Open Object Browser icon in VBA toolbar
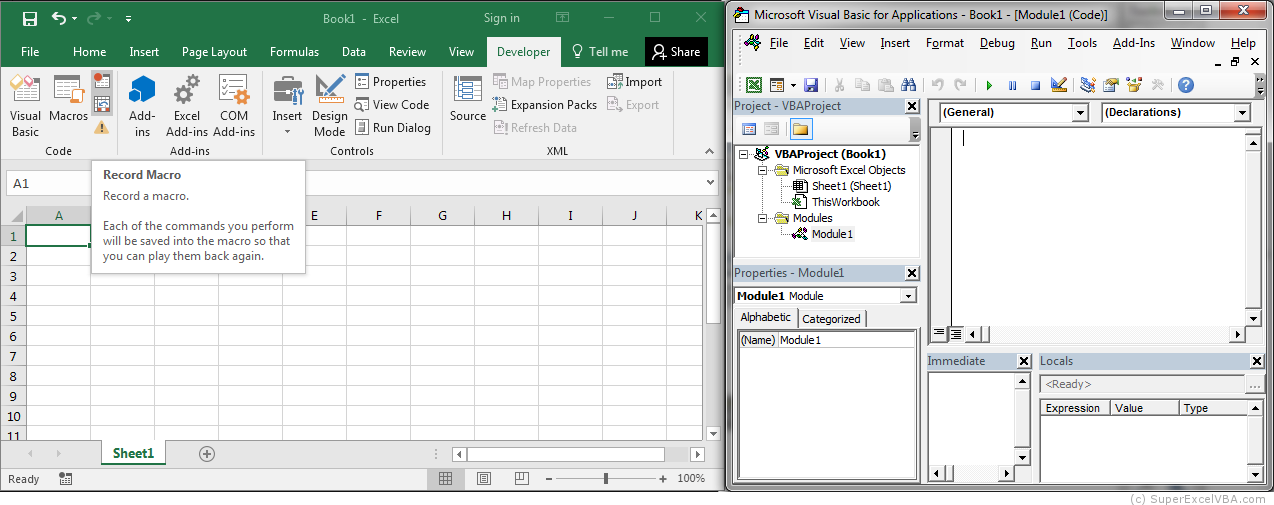1274x505 pixels. [x=1134, y=86]
